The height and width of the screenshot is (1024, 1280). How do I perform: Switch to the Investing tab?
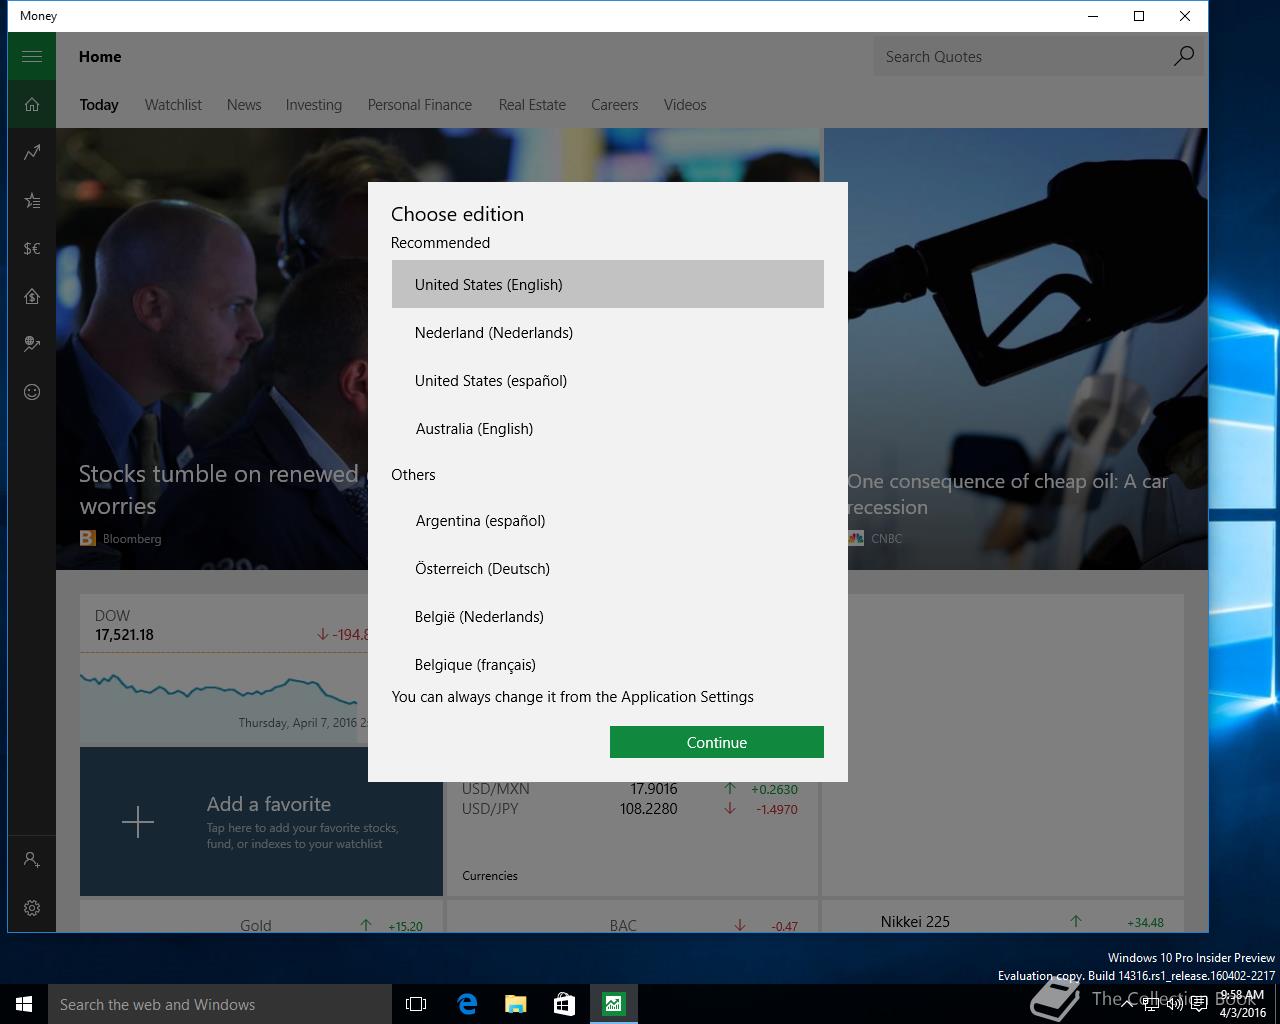tap(314, 105)
